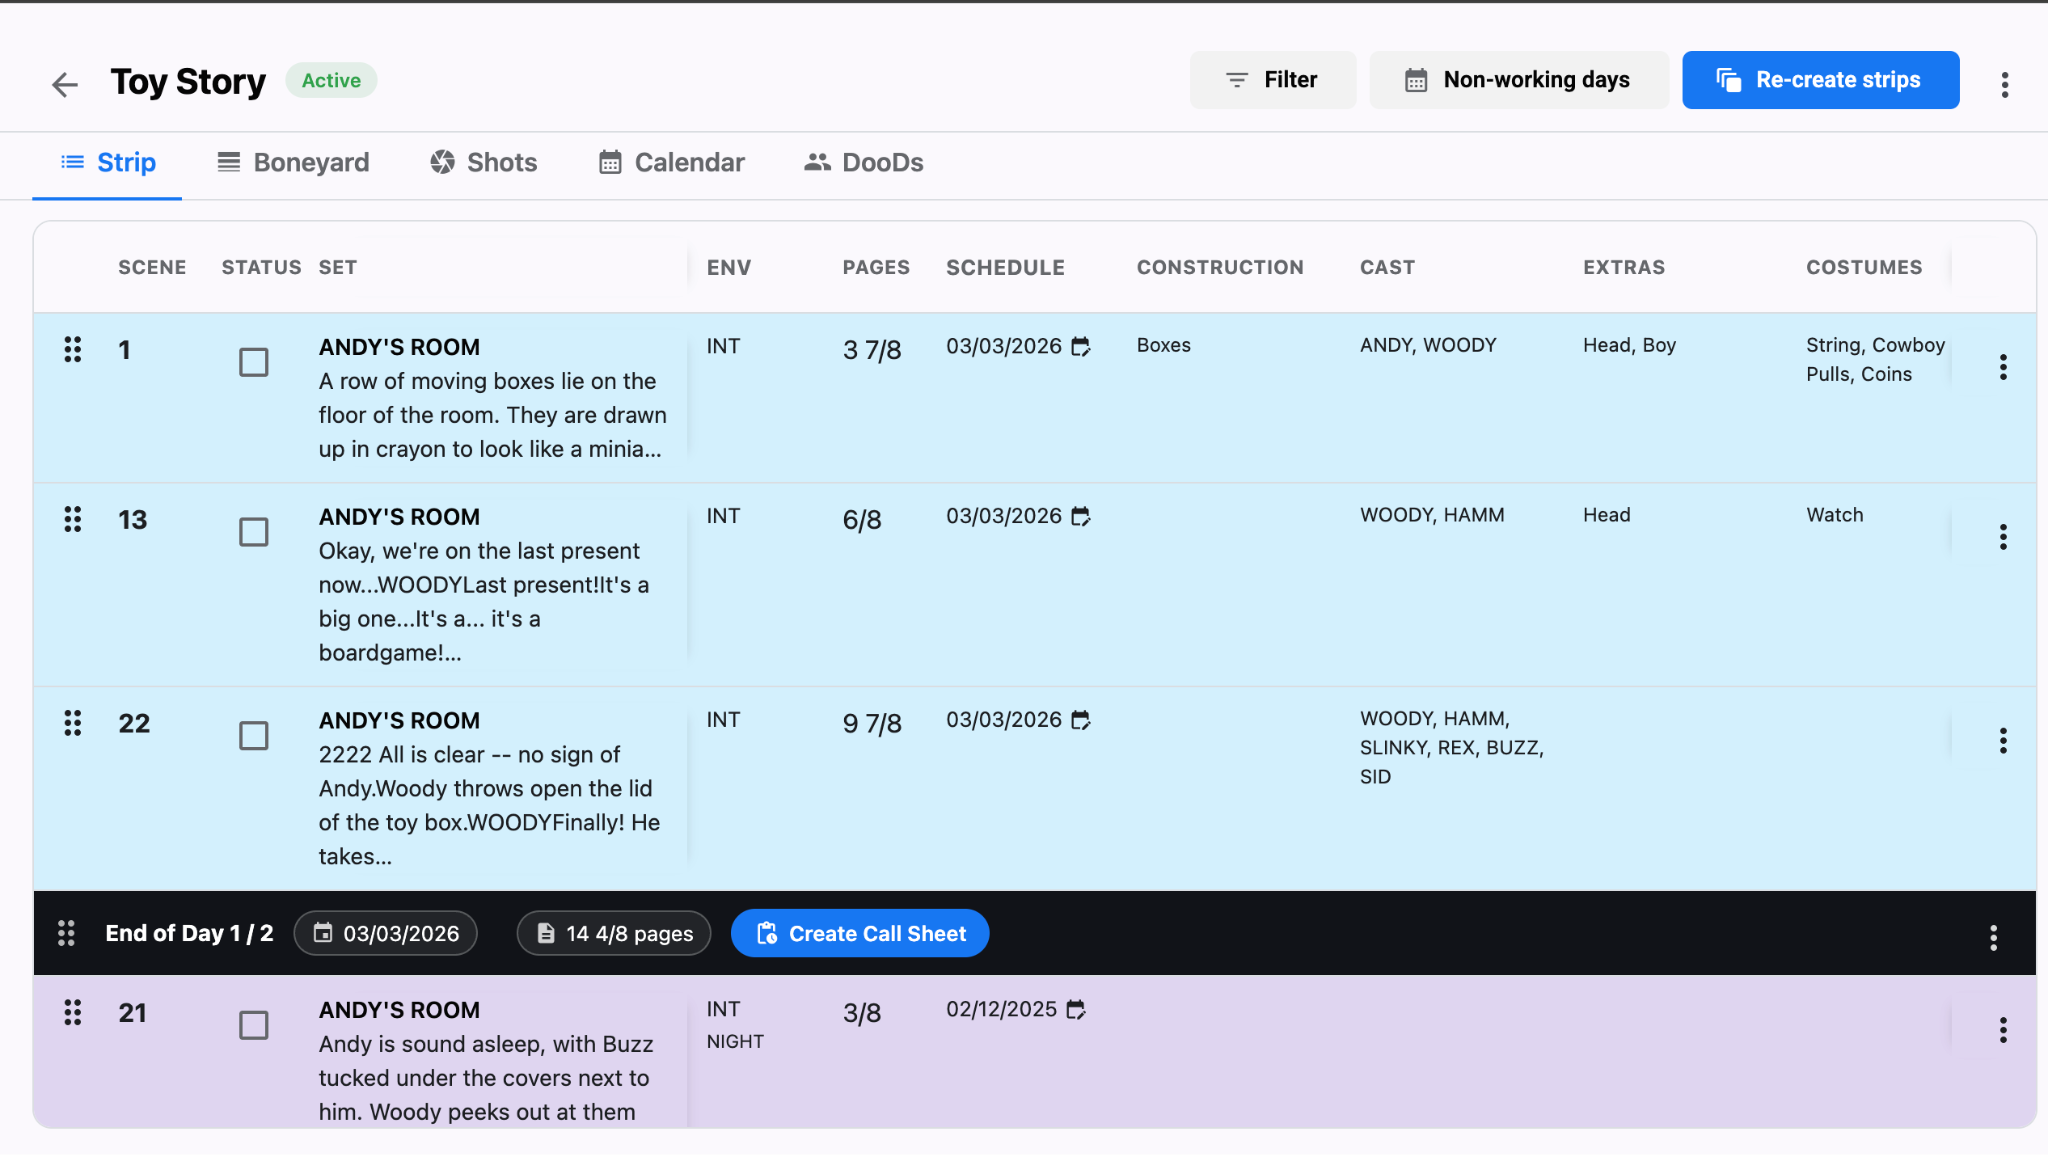
Task: Click the End of Day date chip 03/03/2026
Action: pos(386,933)
